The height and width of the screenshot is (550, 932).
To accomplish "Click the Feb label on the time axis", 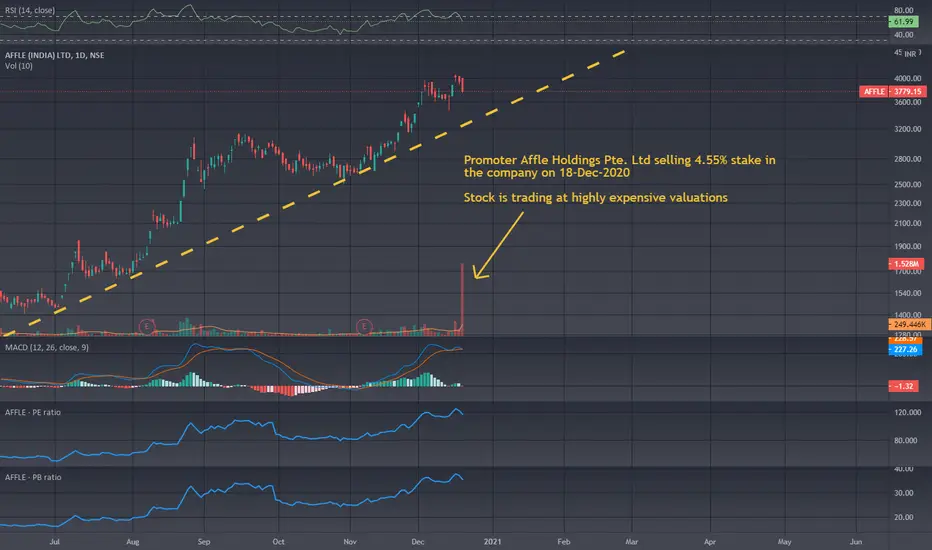I will [x=563, y=542].
